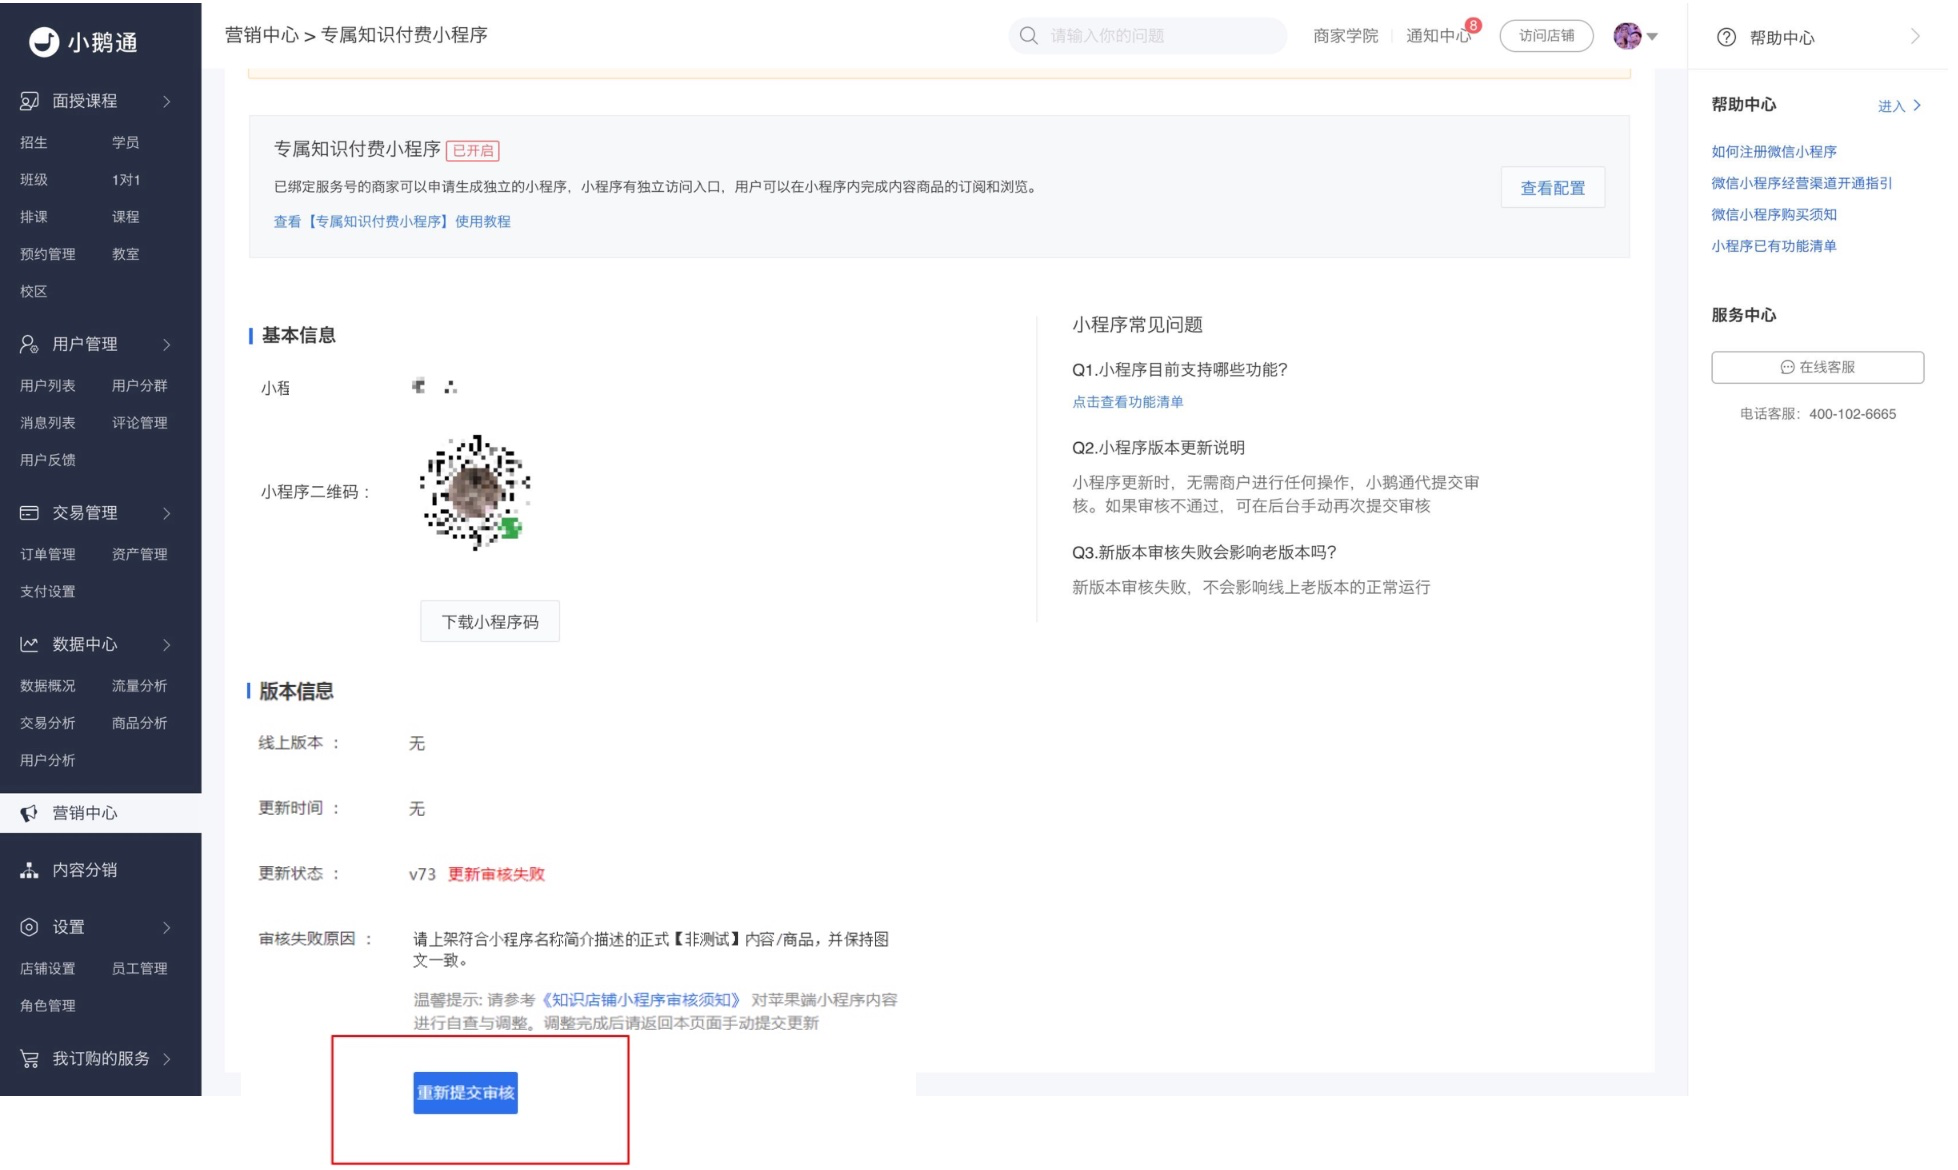Open 店铺设置 in the sidebar

(x=48, y=968)
